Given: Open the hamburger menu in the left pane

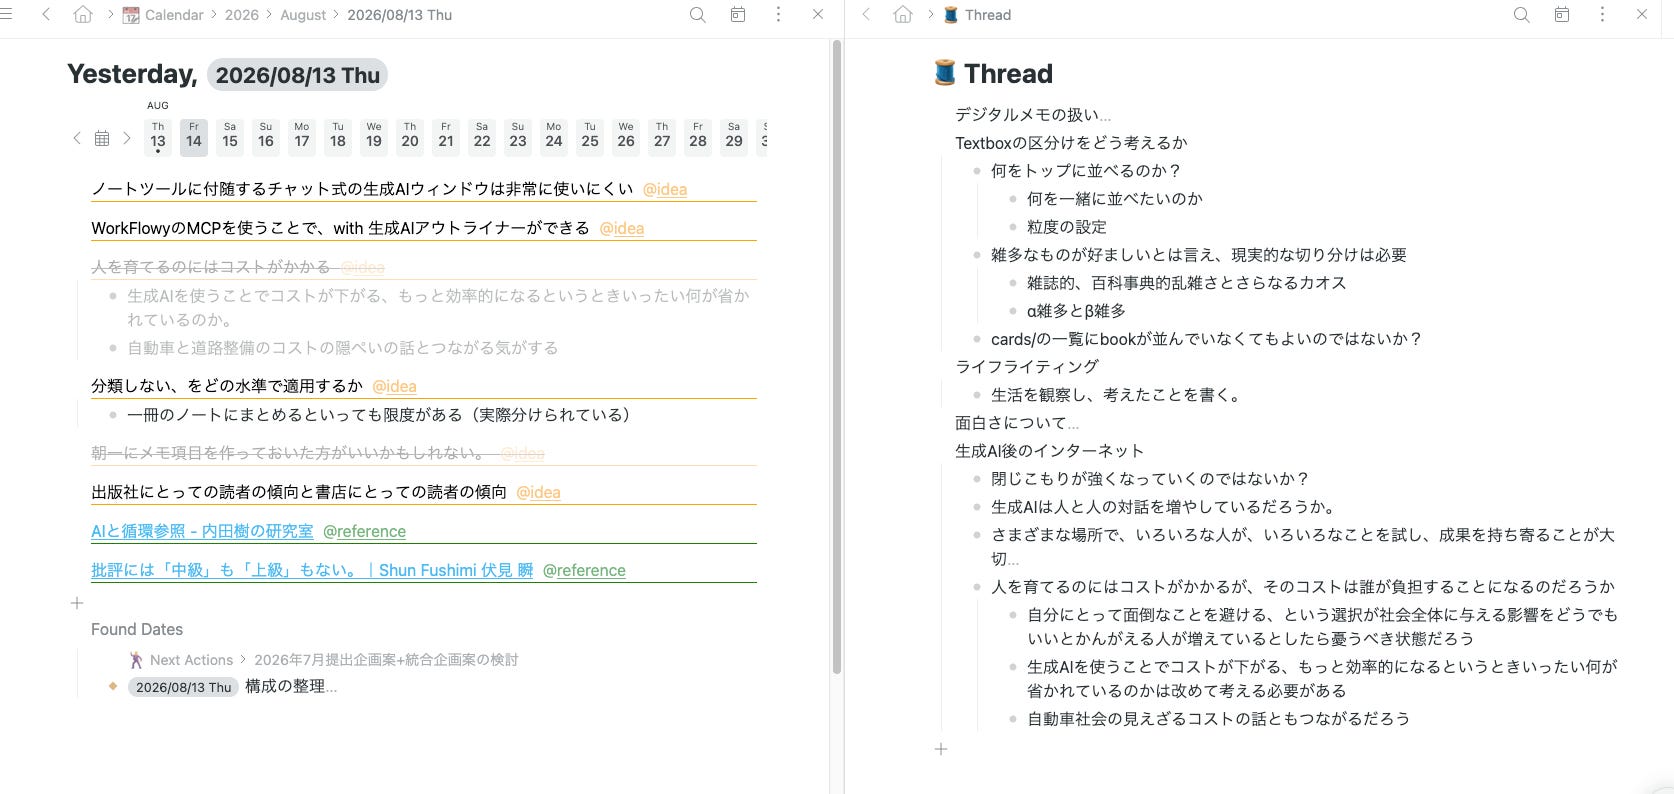Looking at the screenshot, I should 6,14.
